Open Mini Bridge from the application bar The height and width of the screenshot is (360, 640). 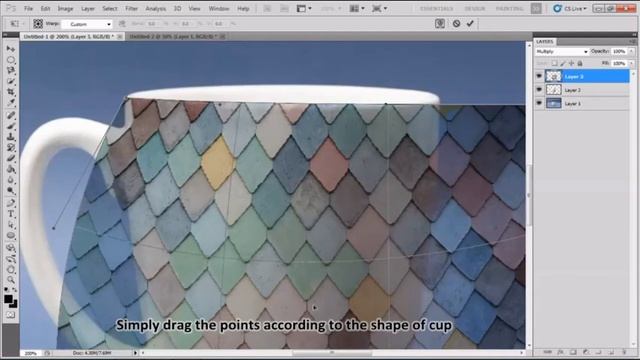coord(284,8)
